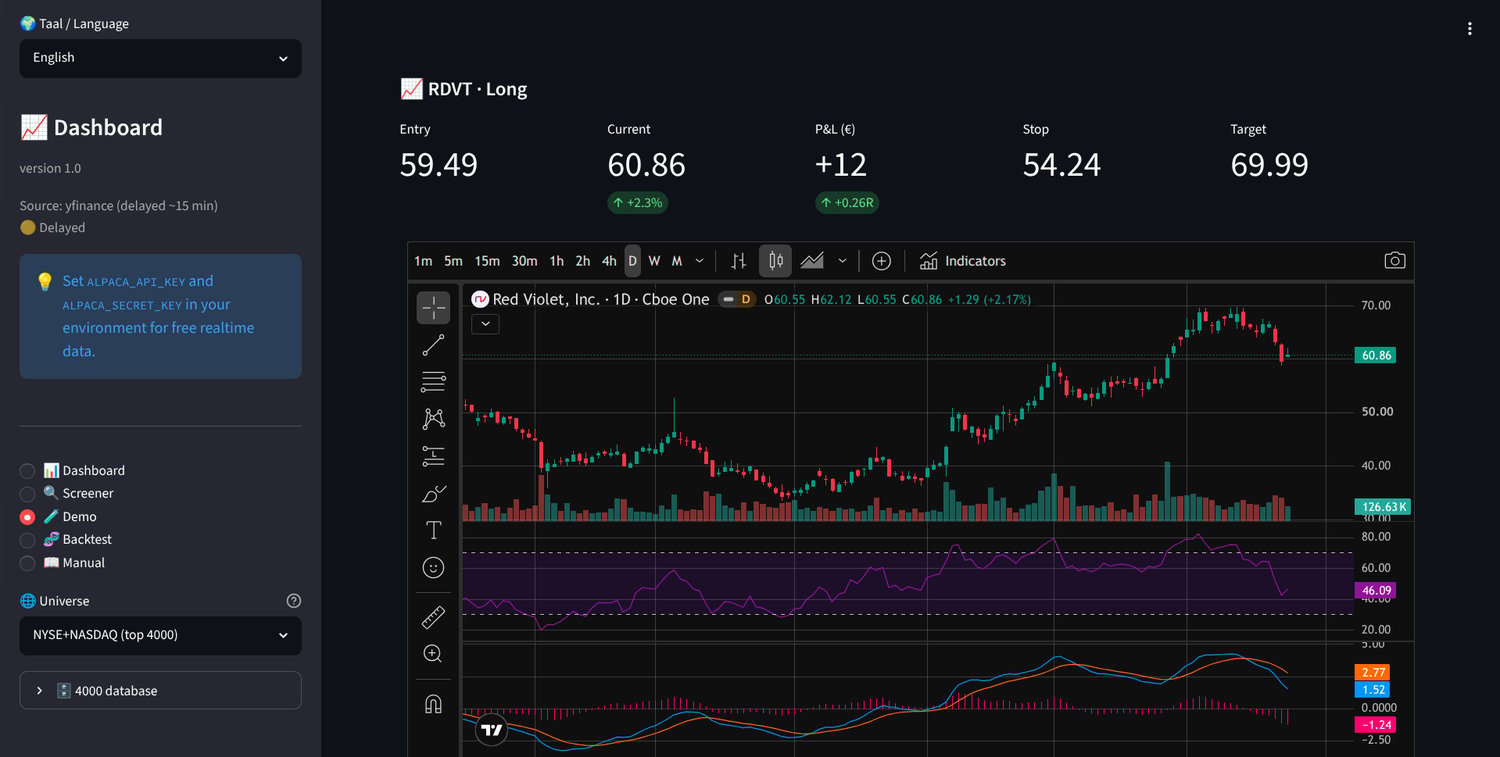Screen dimensions: 1500x757
Task: Select the candlestick chart style icon
Action: click(x=775, y=261)
